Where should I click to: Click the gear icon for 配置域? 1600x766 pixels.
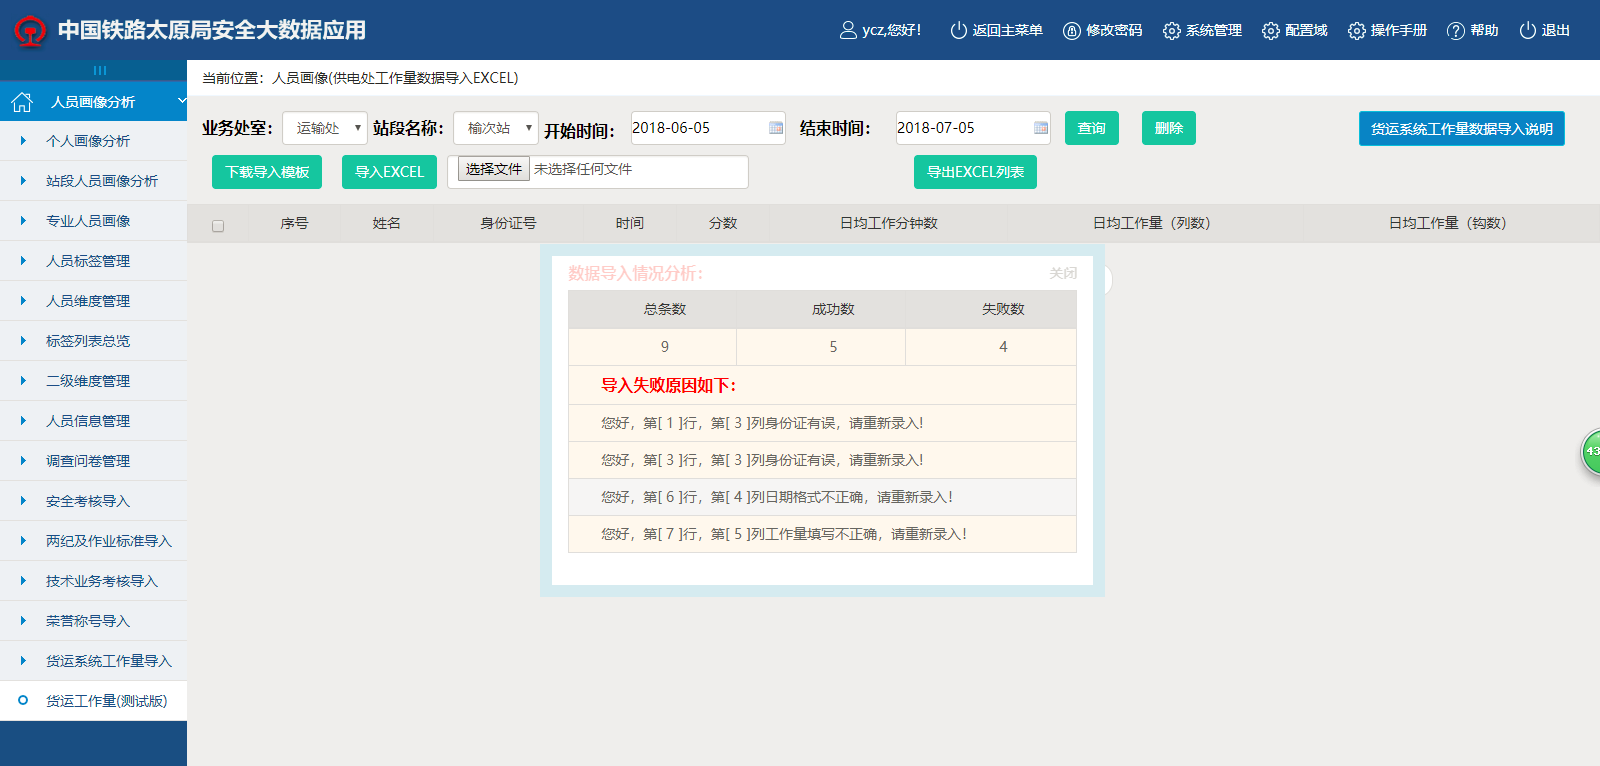[x=1270, y=31]
